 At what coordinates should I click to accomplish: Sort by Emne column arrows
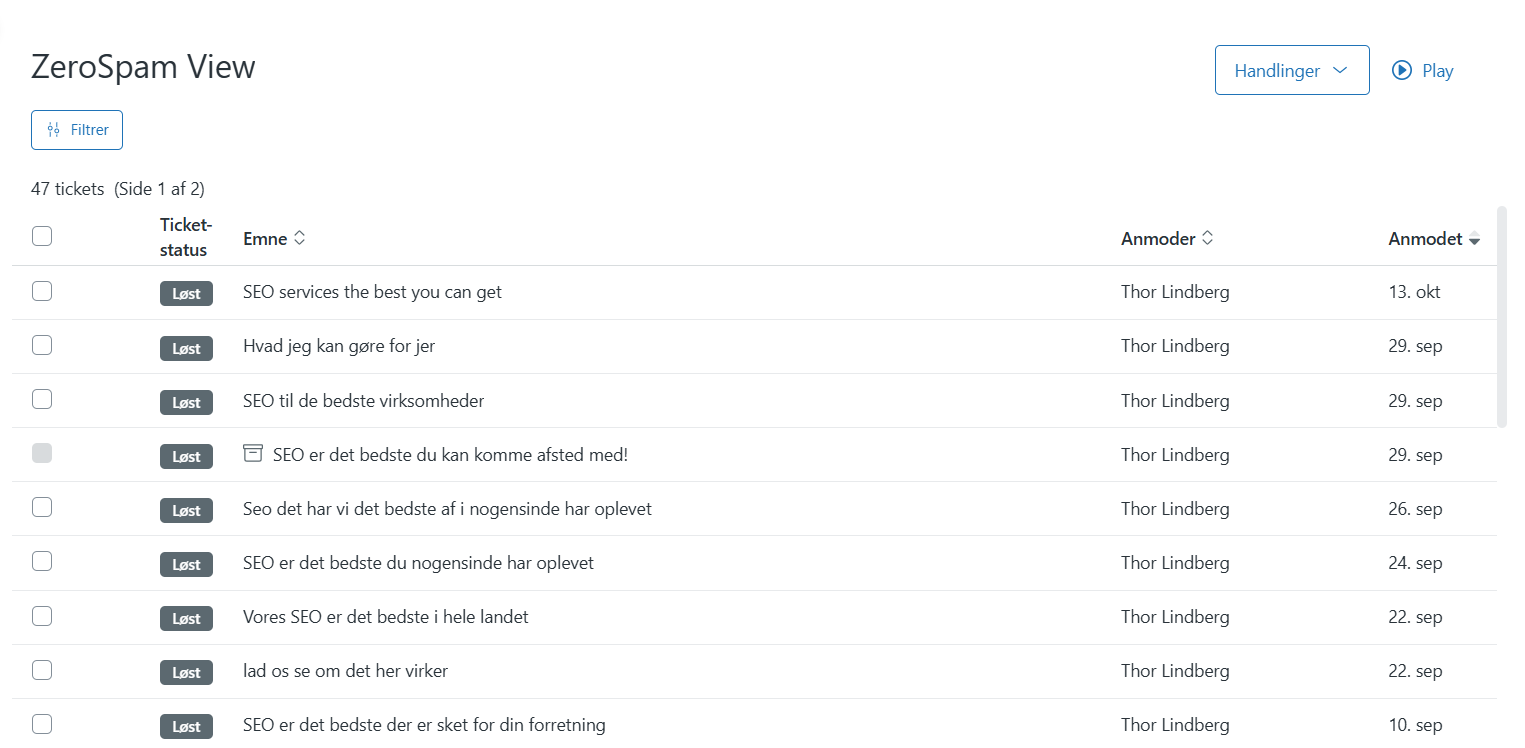tap(299, 239)
